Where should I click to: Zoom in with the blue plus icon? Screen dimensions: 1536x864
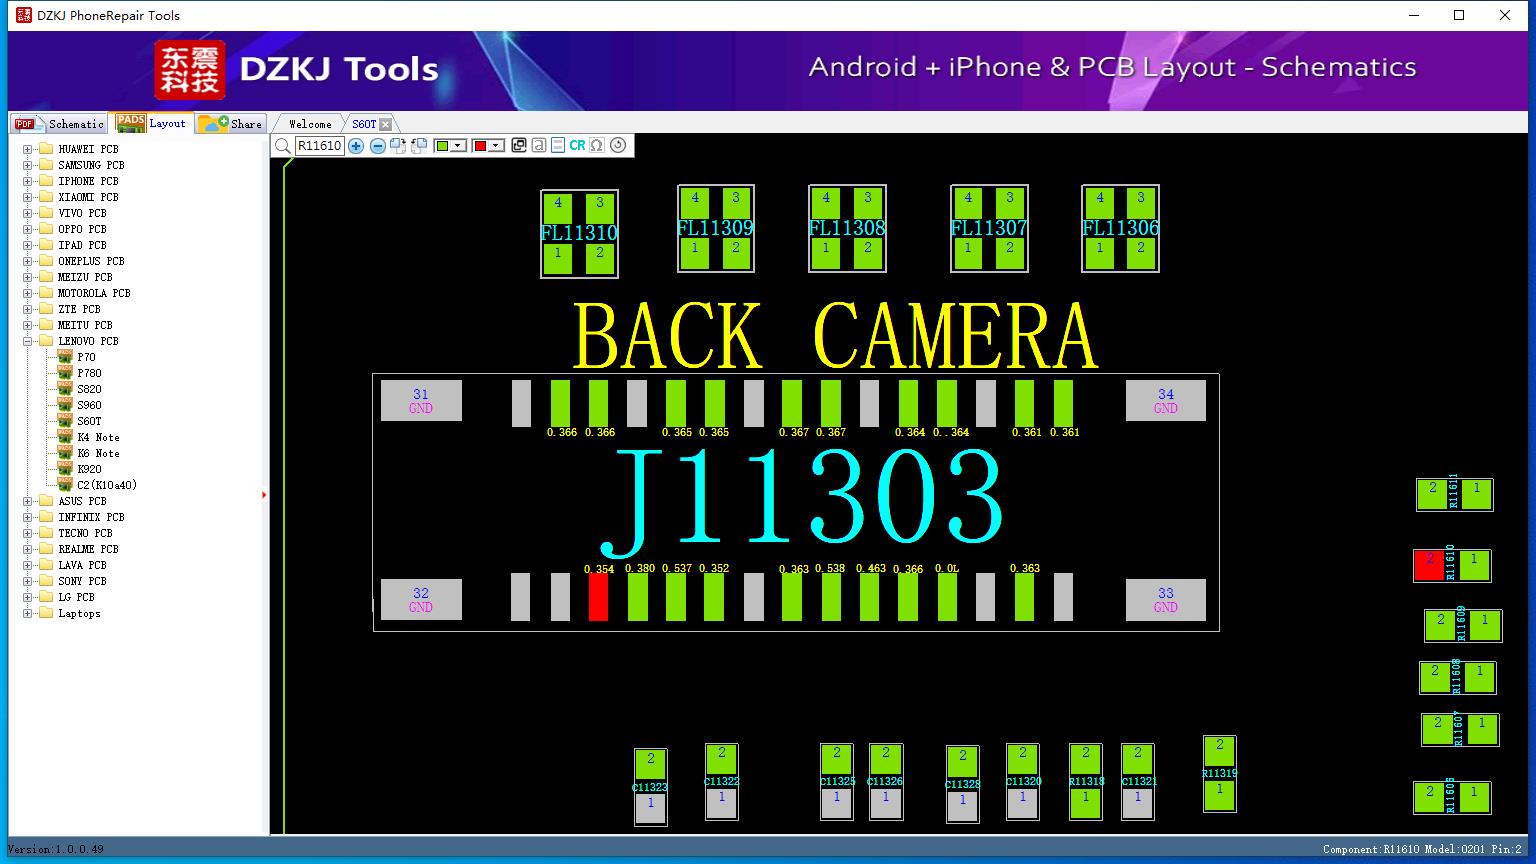(x=356, y=146)
